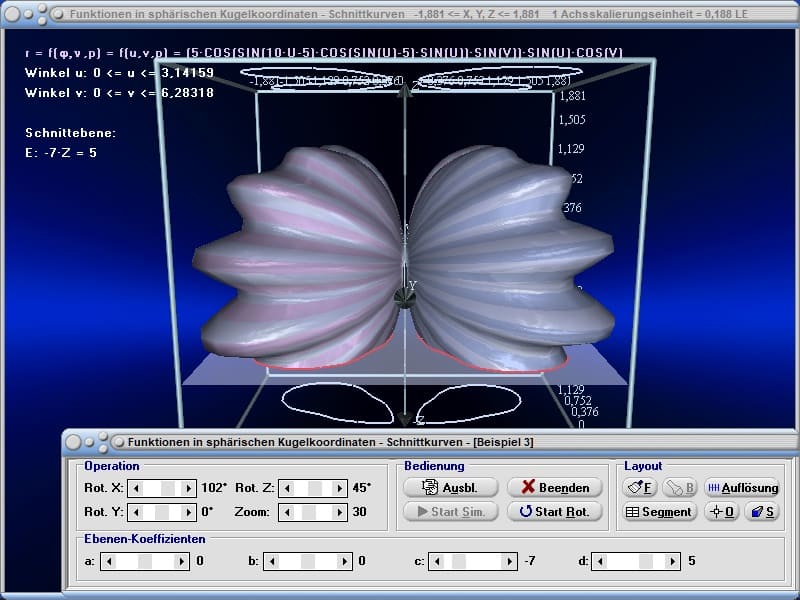Click the plane equation 'E: -7·Z = 5'
The image size is (800, 600).
coord(61,153)
